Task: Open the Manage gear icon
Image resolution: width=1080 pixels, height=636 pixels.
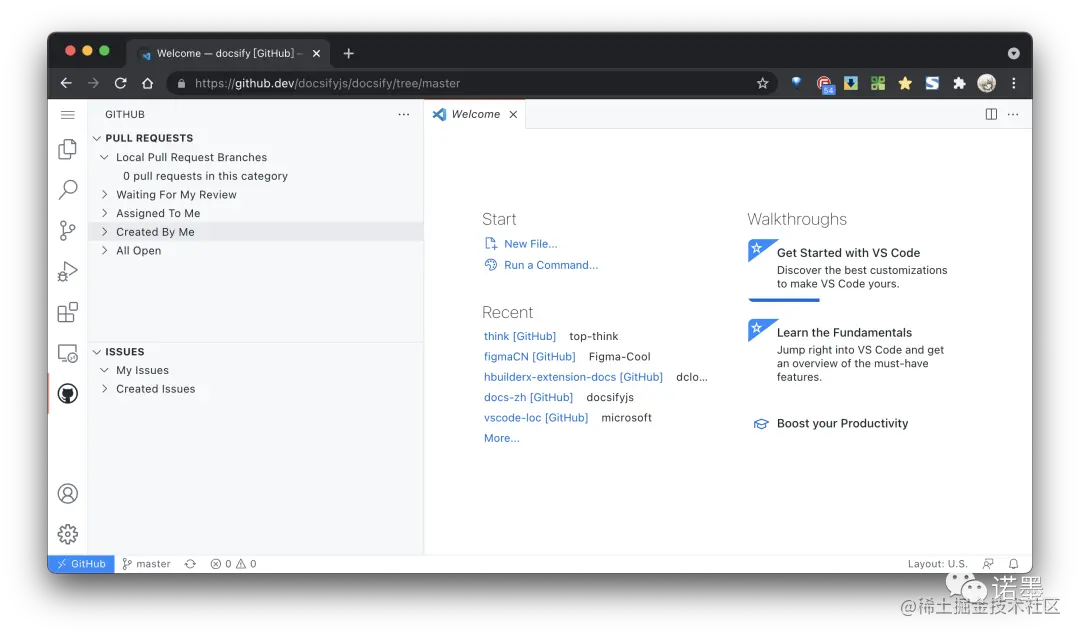Action: 68,534
